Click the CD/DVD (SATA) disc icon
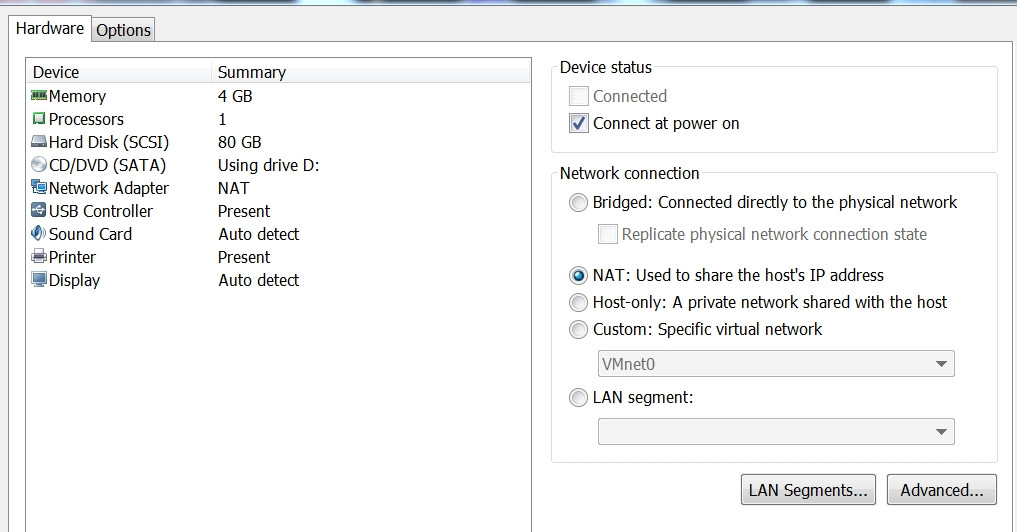 click(x=39, y=165)
